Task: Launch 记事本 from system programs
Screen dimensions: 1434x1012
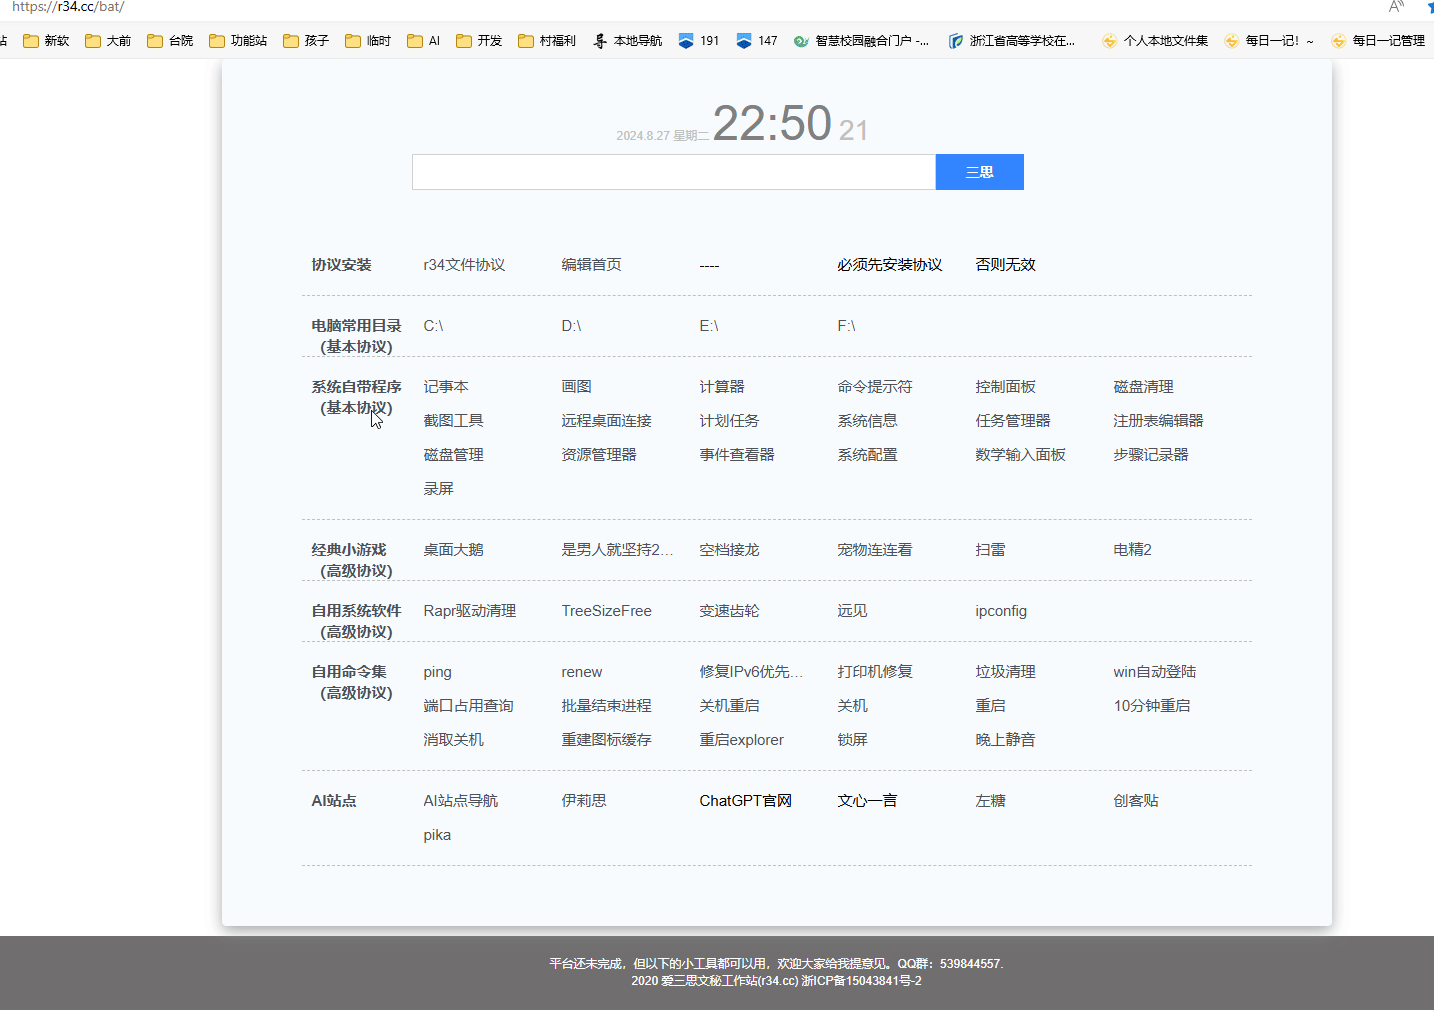Action: [446, 387]
